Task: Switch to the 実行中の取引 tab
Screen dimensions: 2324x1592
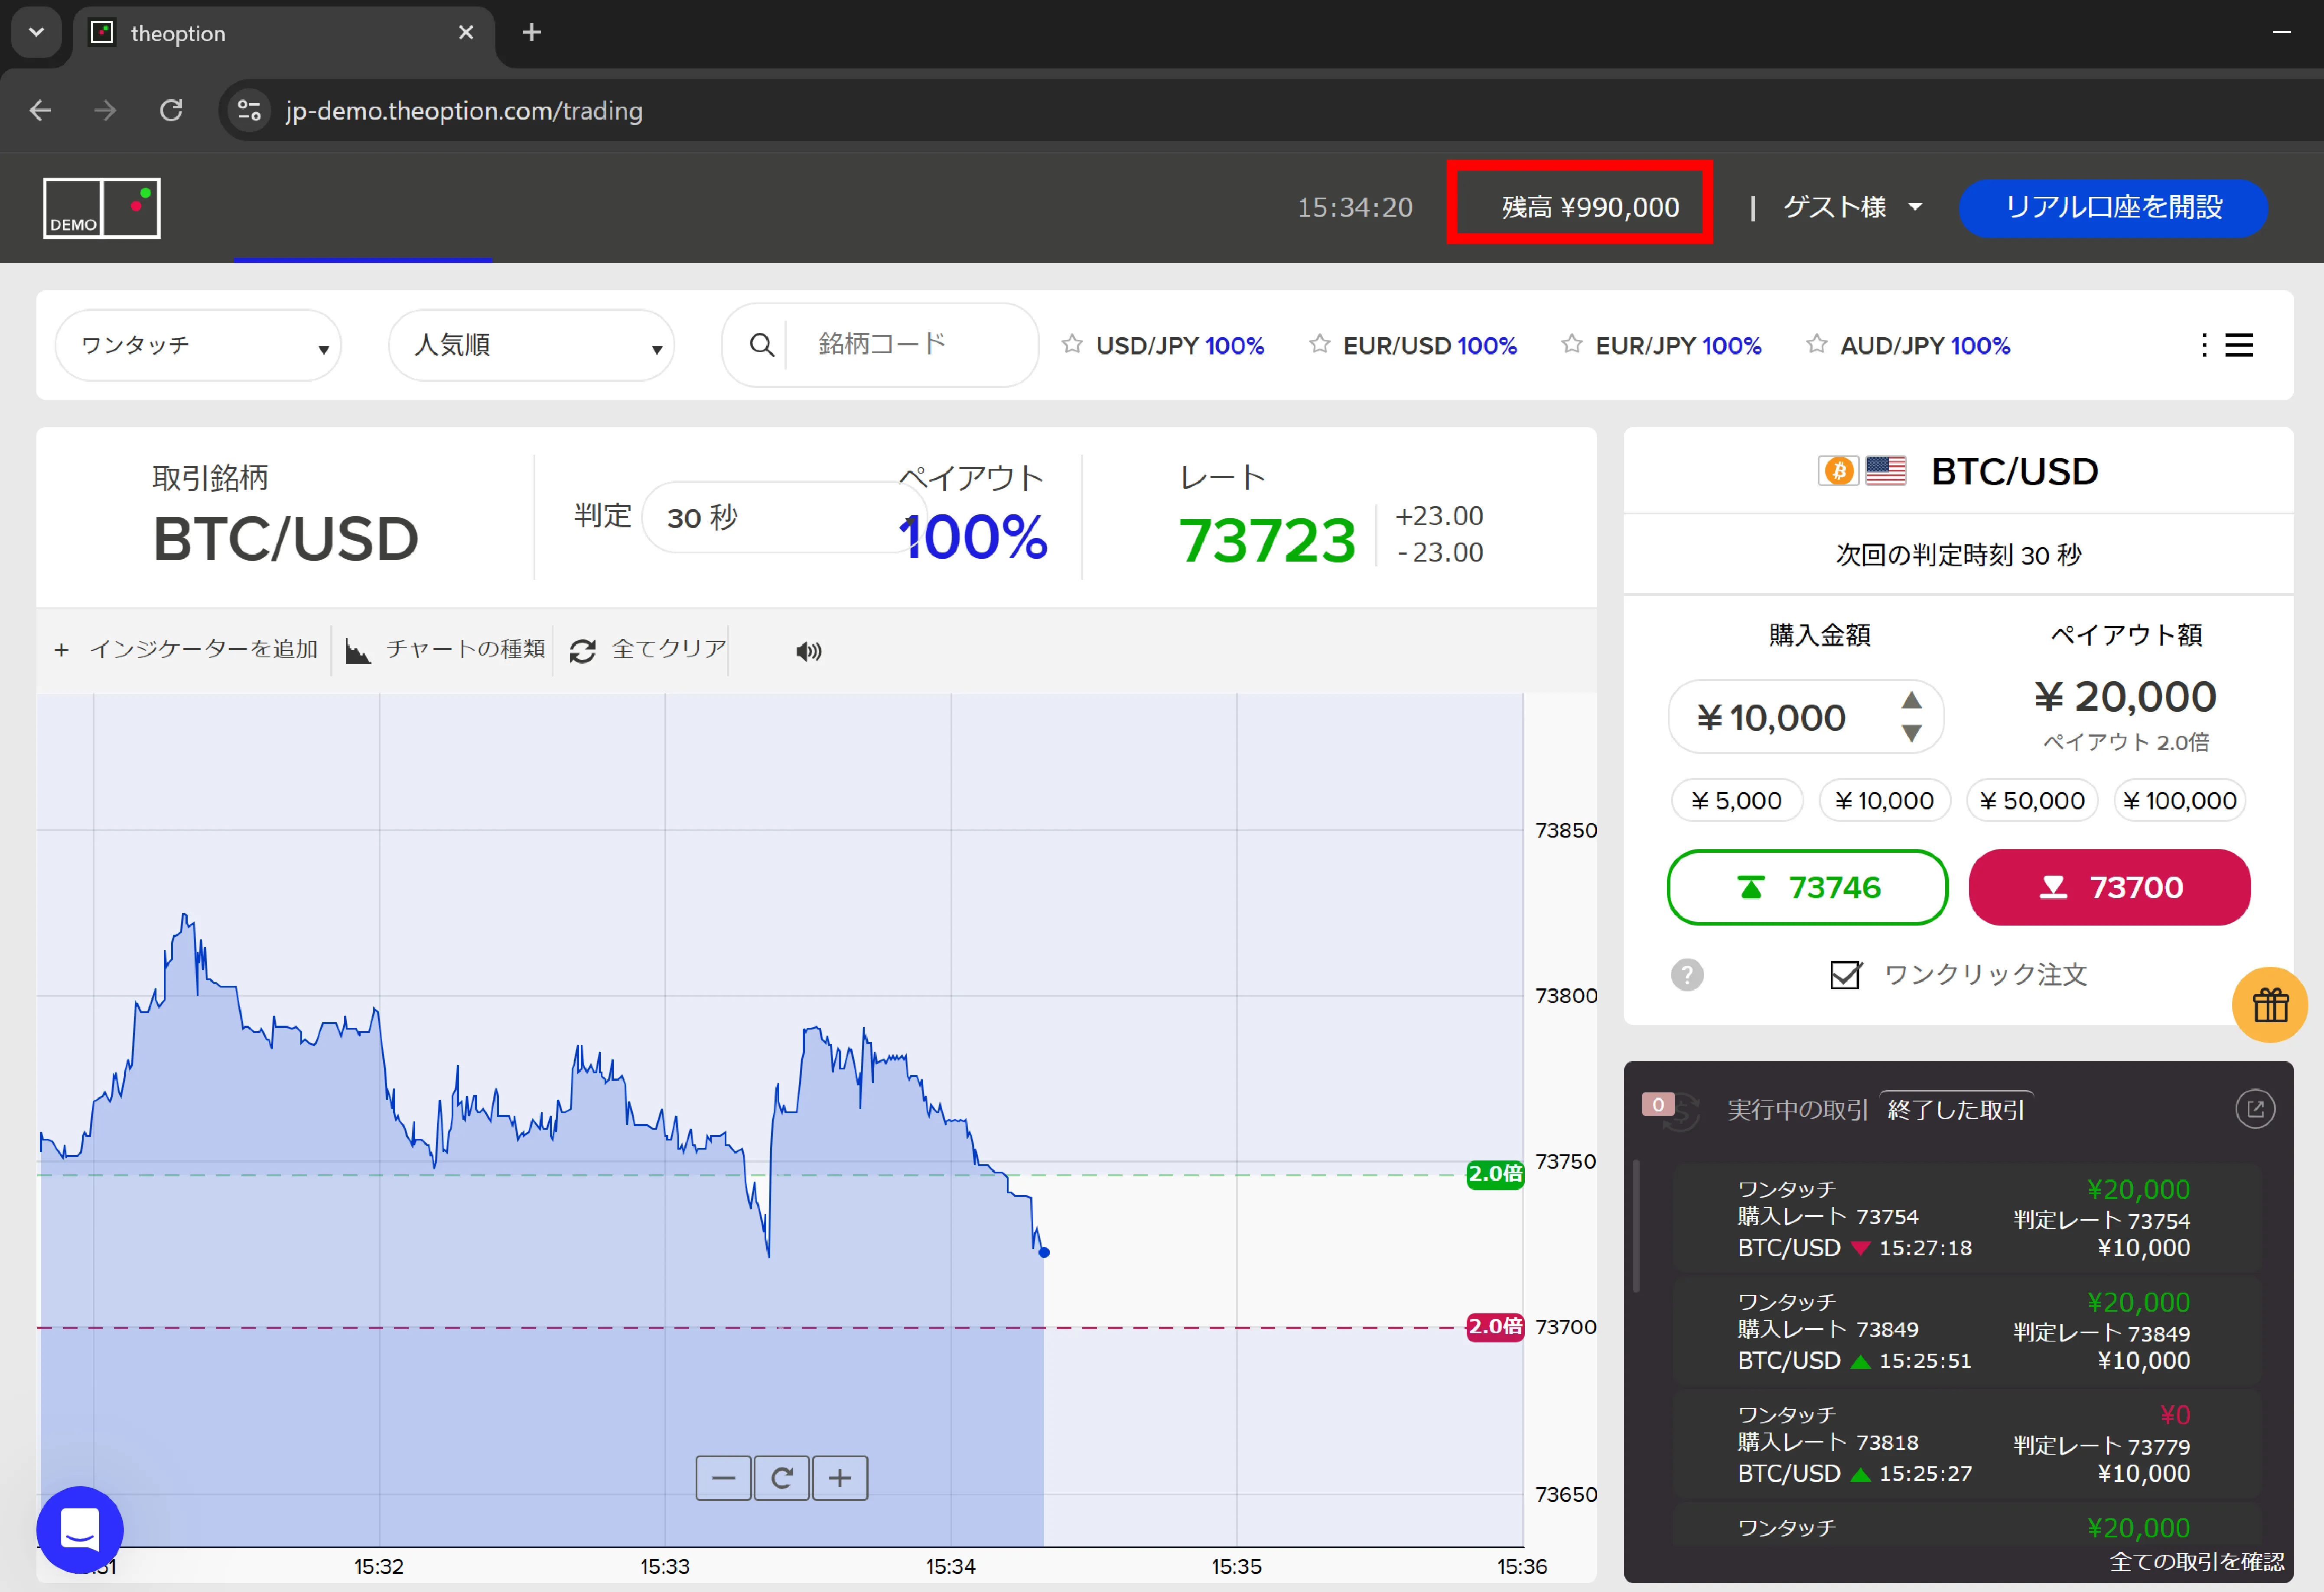Action: point(1797,1110)
